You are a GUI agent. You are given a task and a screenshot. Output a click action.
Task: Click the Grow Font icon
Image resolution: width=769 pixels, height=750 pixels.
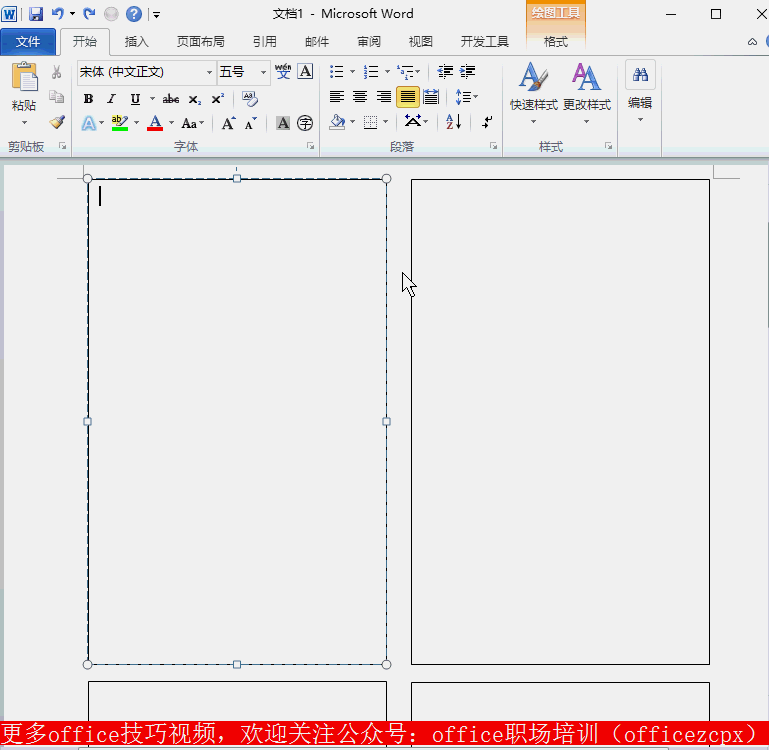[x=228, y=123]
